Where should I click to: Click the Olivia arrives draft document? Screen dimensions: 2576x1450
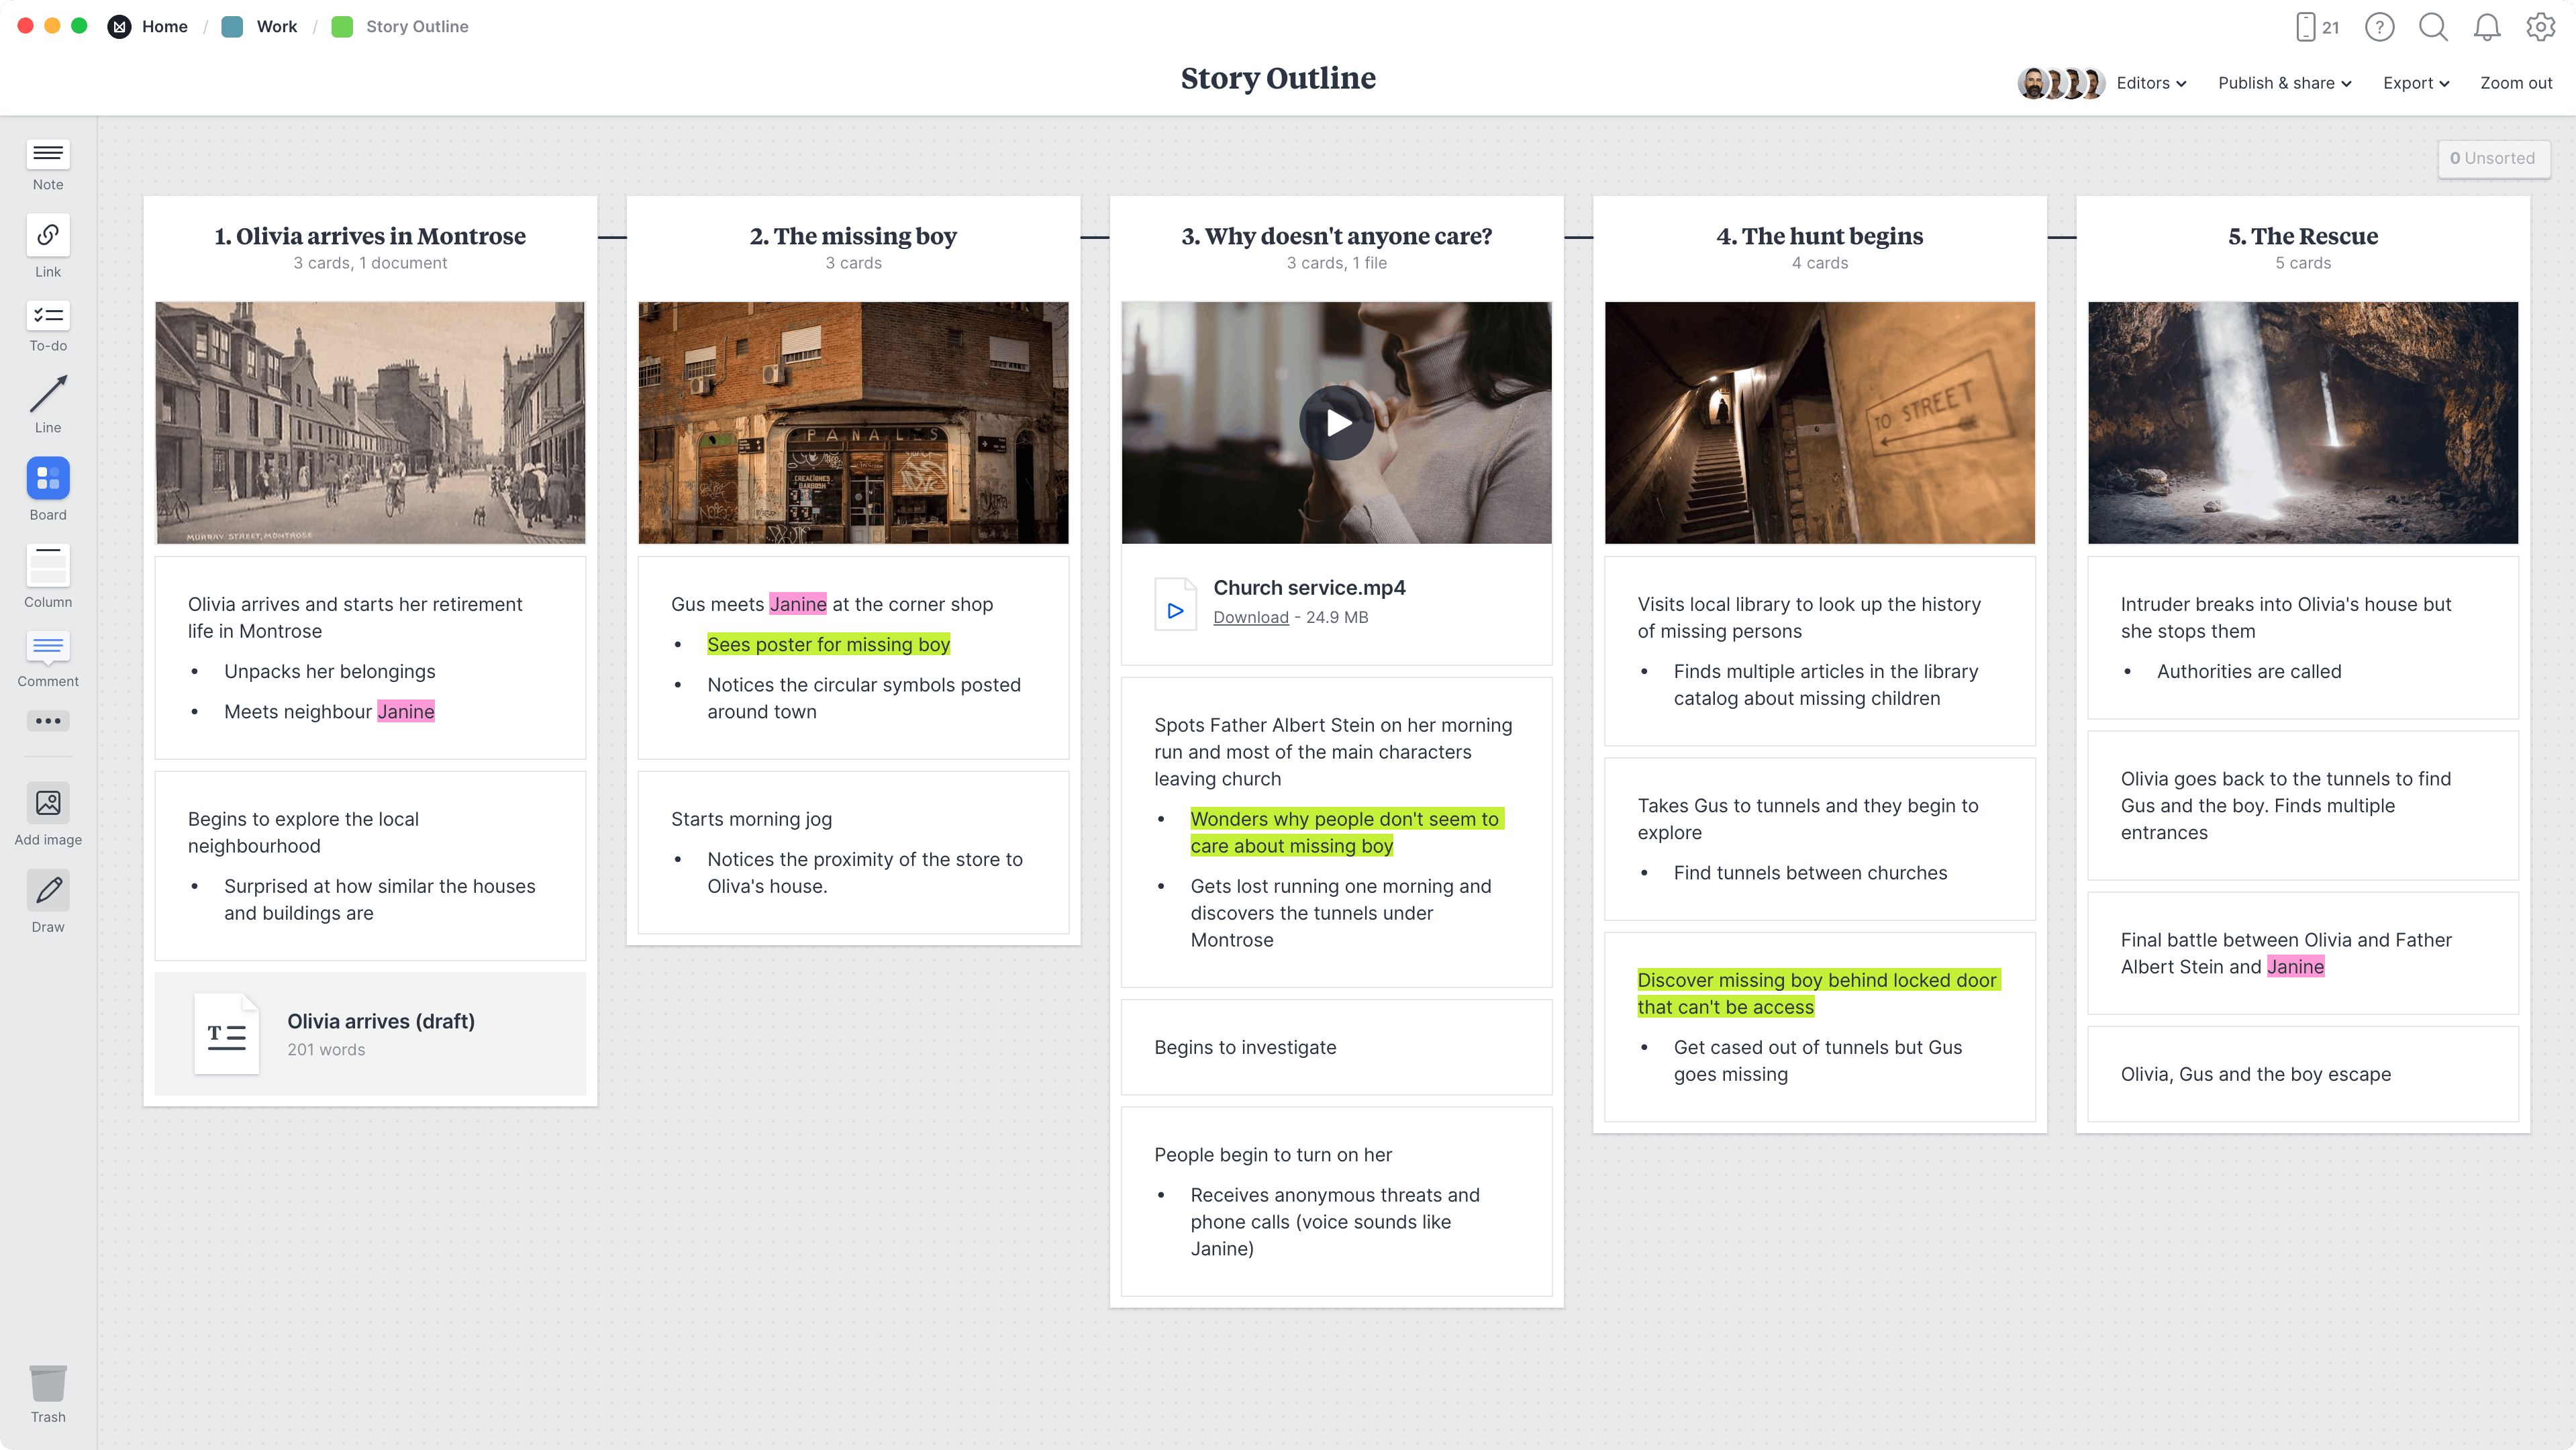(370, 1034)
